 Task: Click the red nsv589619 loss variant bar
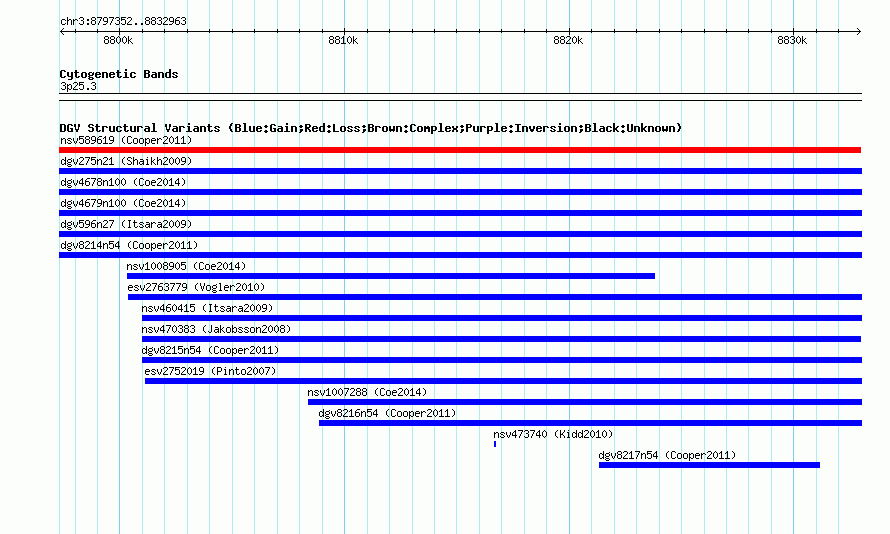click(x=460, y=150)
